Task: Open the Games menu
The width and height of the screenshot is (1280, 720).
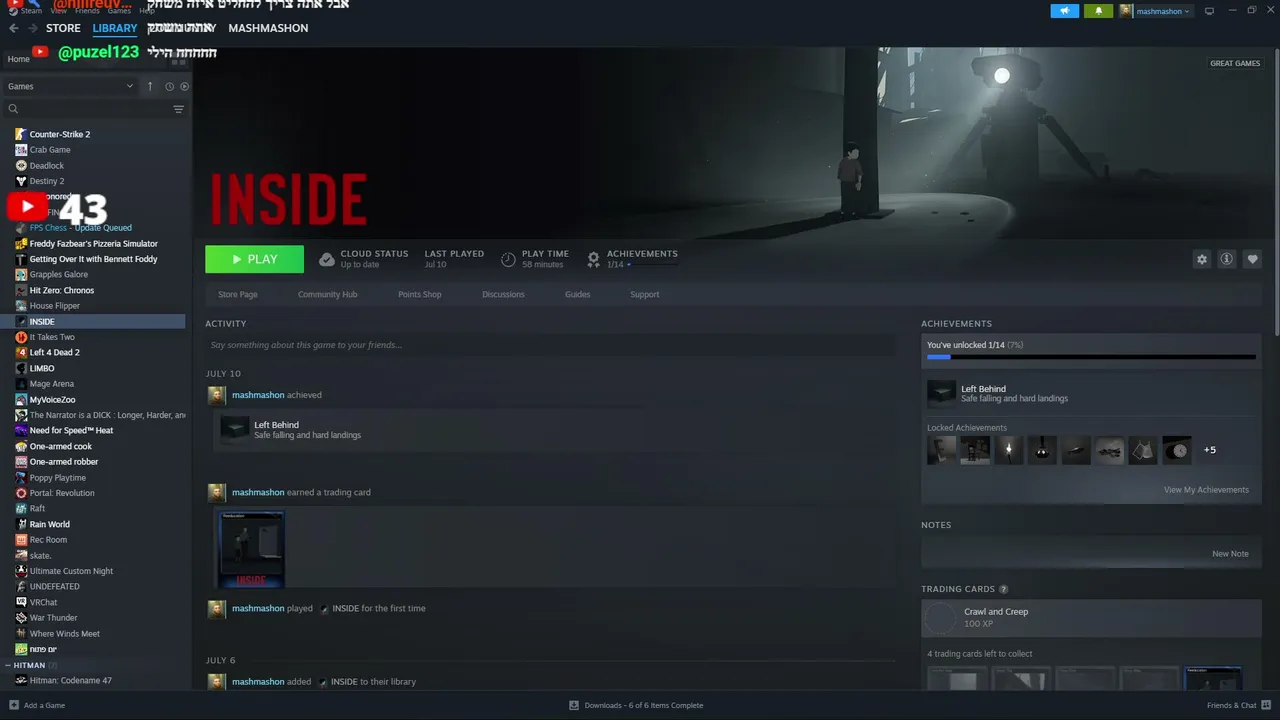Action: coord(119,11)
